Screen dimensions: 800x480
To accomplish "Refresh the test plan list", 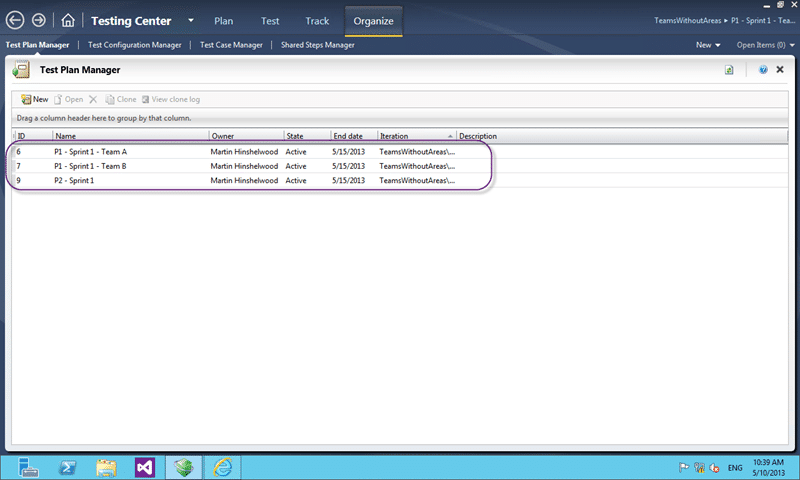I will 729,70.
